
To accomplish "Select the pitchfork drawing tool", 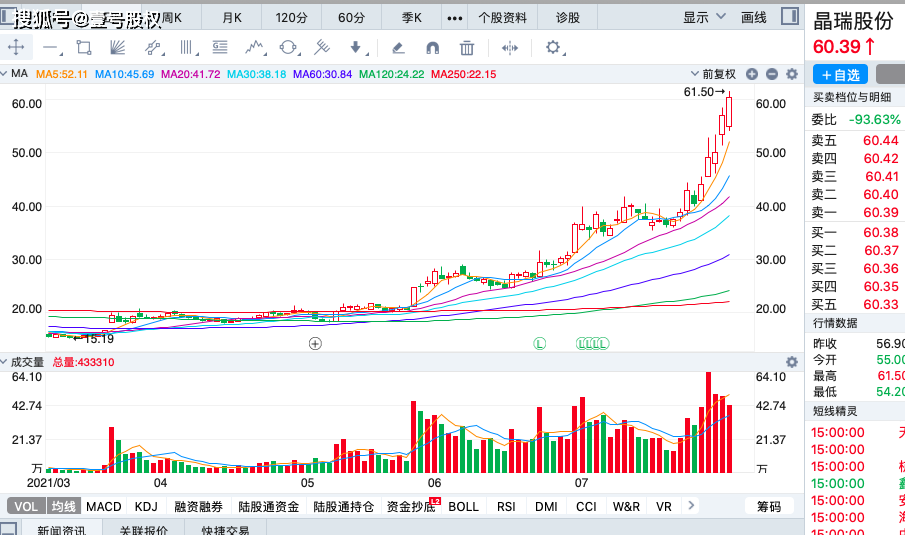I will 322,47.
